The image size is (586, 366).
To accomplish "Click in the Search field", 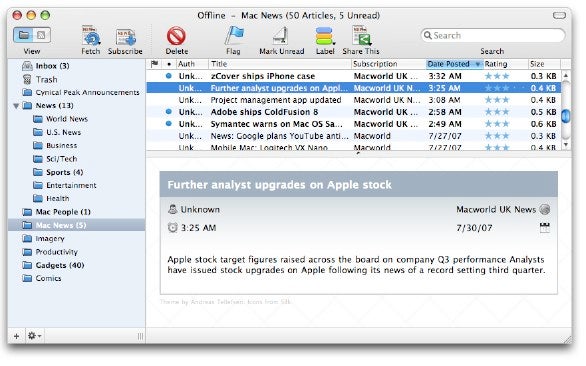I will 493,36.
